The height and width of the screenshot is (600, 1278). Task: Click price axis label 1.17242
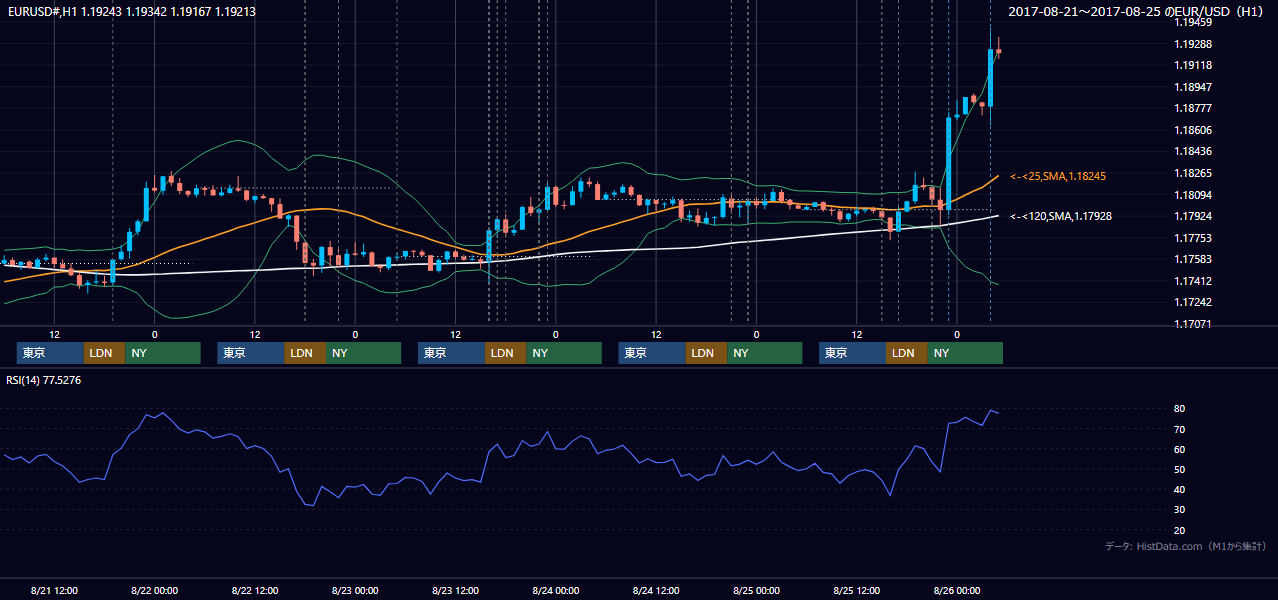pos(1192,302)
